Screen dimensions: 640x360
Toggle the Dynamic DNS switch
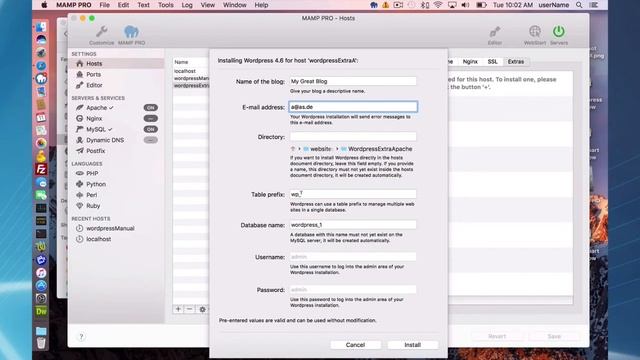tap(151, 140)
